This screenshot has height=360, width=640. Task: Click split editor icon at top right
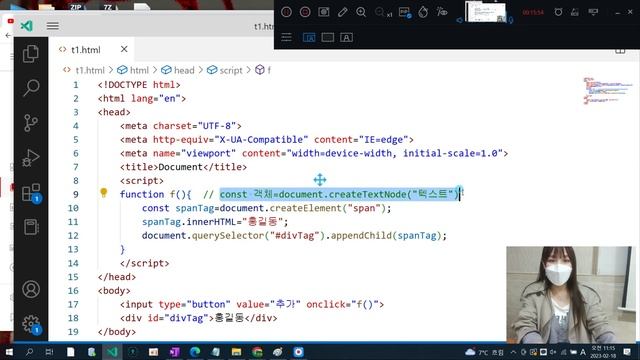pos(620,52)
